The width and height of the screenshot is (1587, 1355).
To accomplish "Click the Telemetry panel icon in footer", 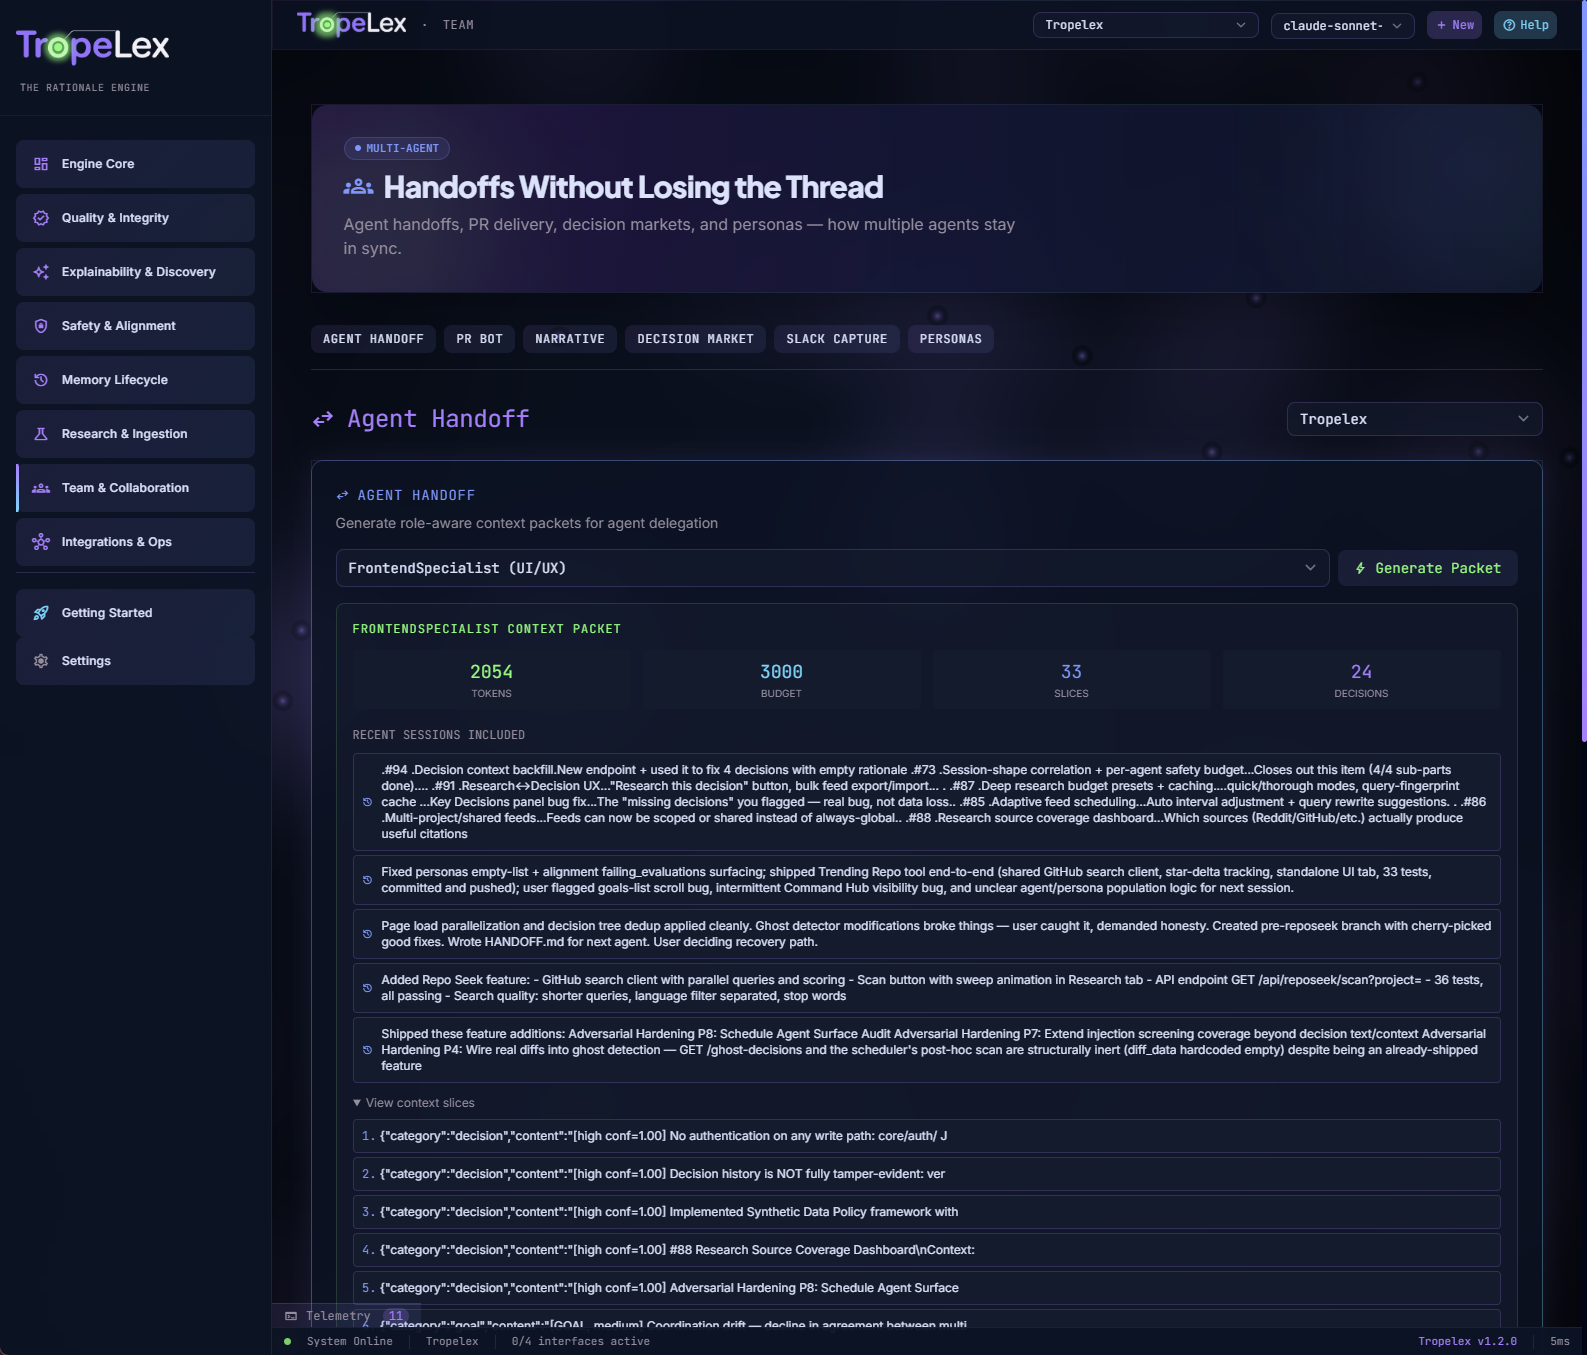I will [291, 1316].
